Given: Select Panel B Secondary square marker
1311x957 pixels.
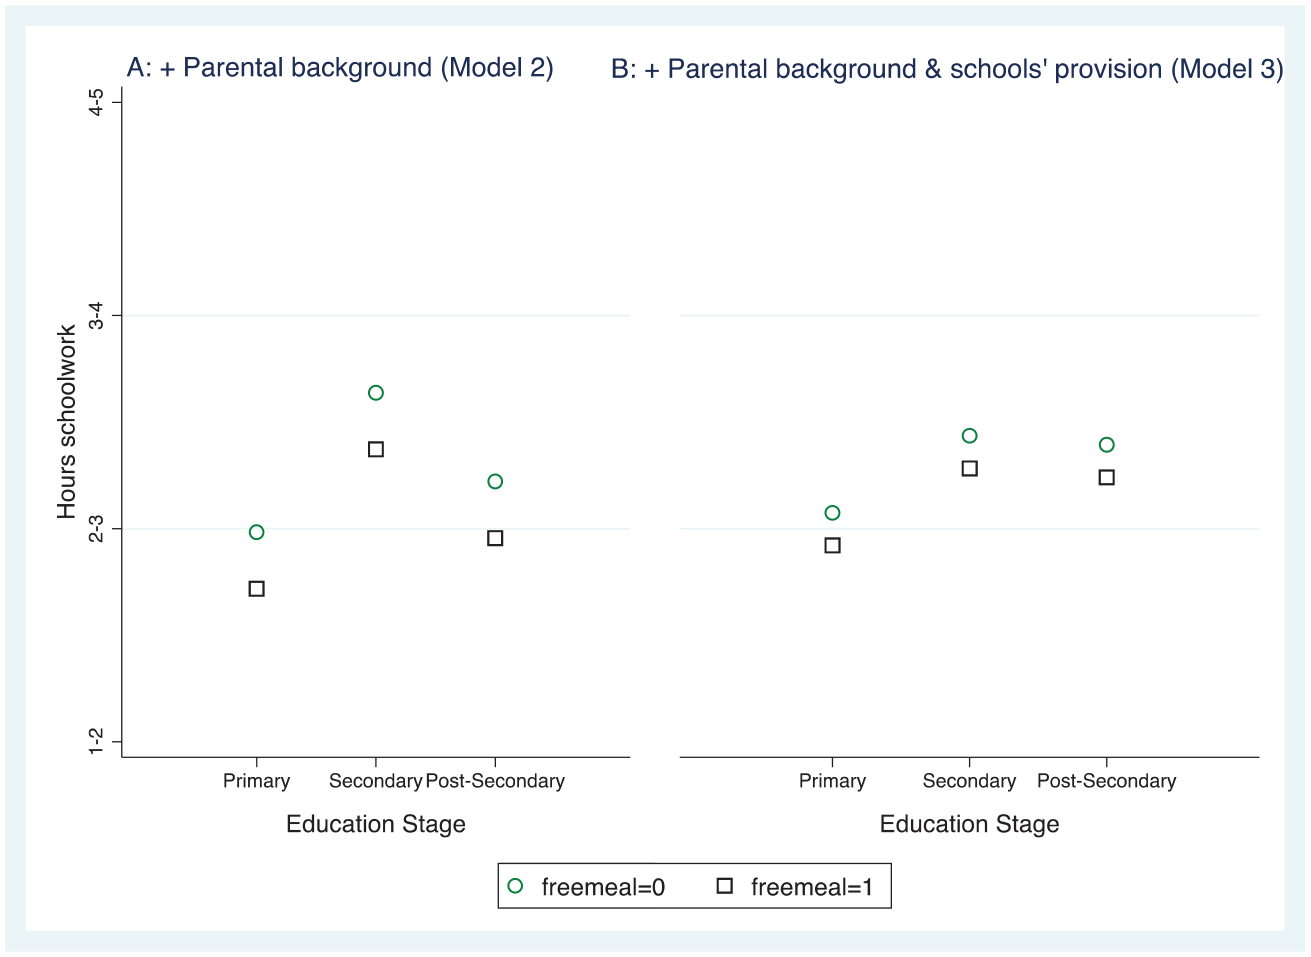Looking at the screenshot, I should coord(970,469).
